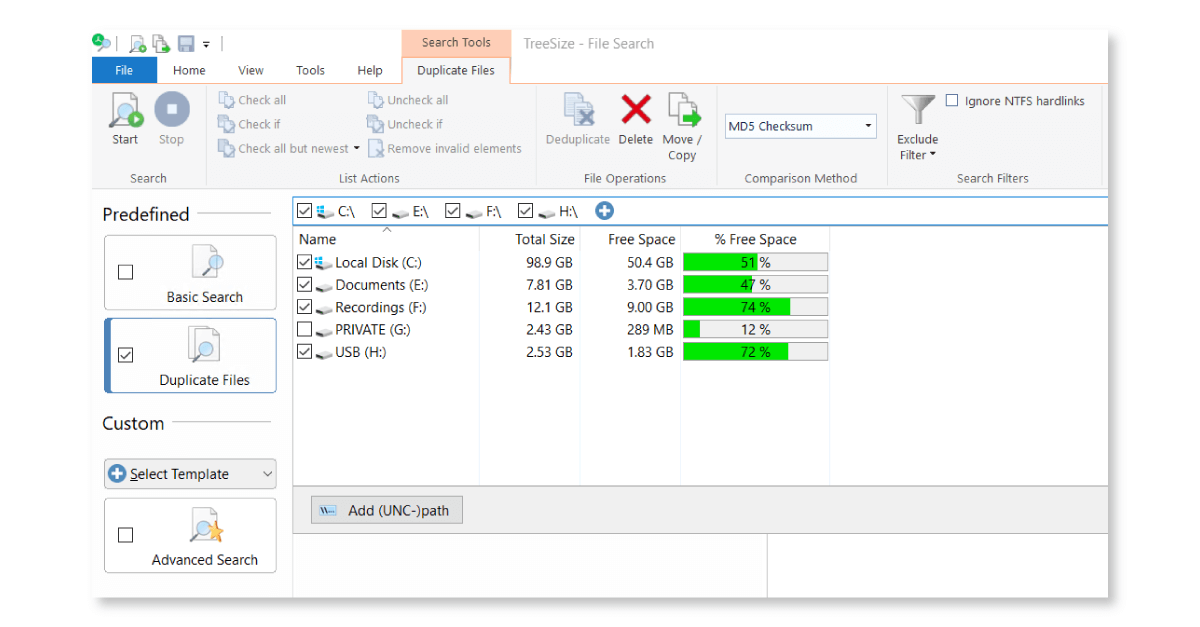The width and height of the screenshot is (1200, 627).
Task: Click the blue plus to add drive
Action: pyautogui.click(x=604, y=211)
